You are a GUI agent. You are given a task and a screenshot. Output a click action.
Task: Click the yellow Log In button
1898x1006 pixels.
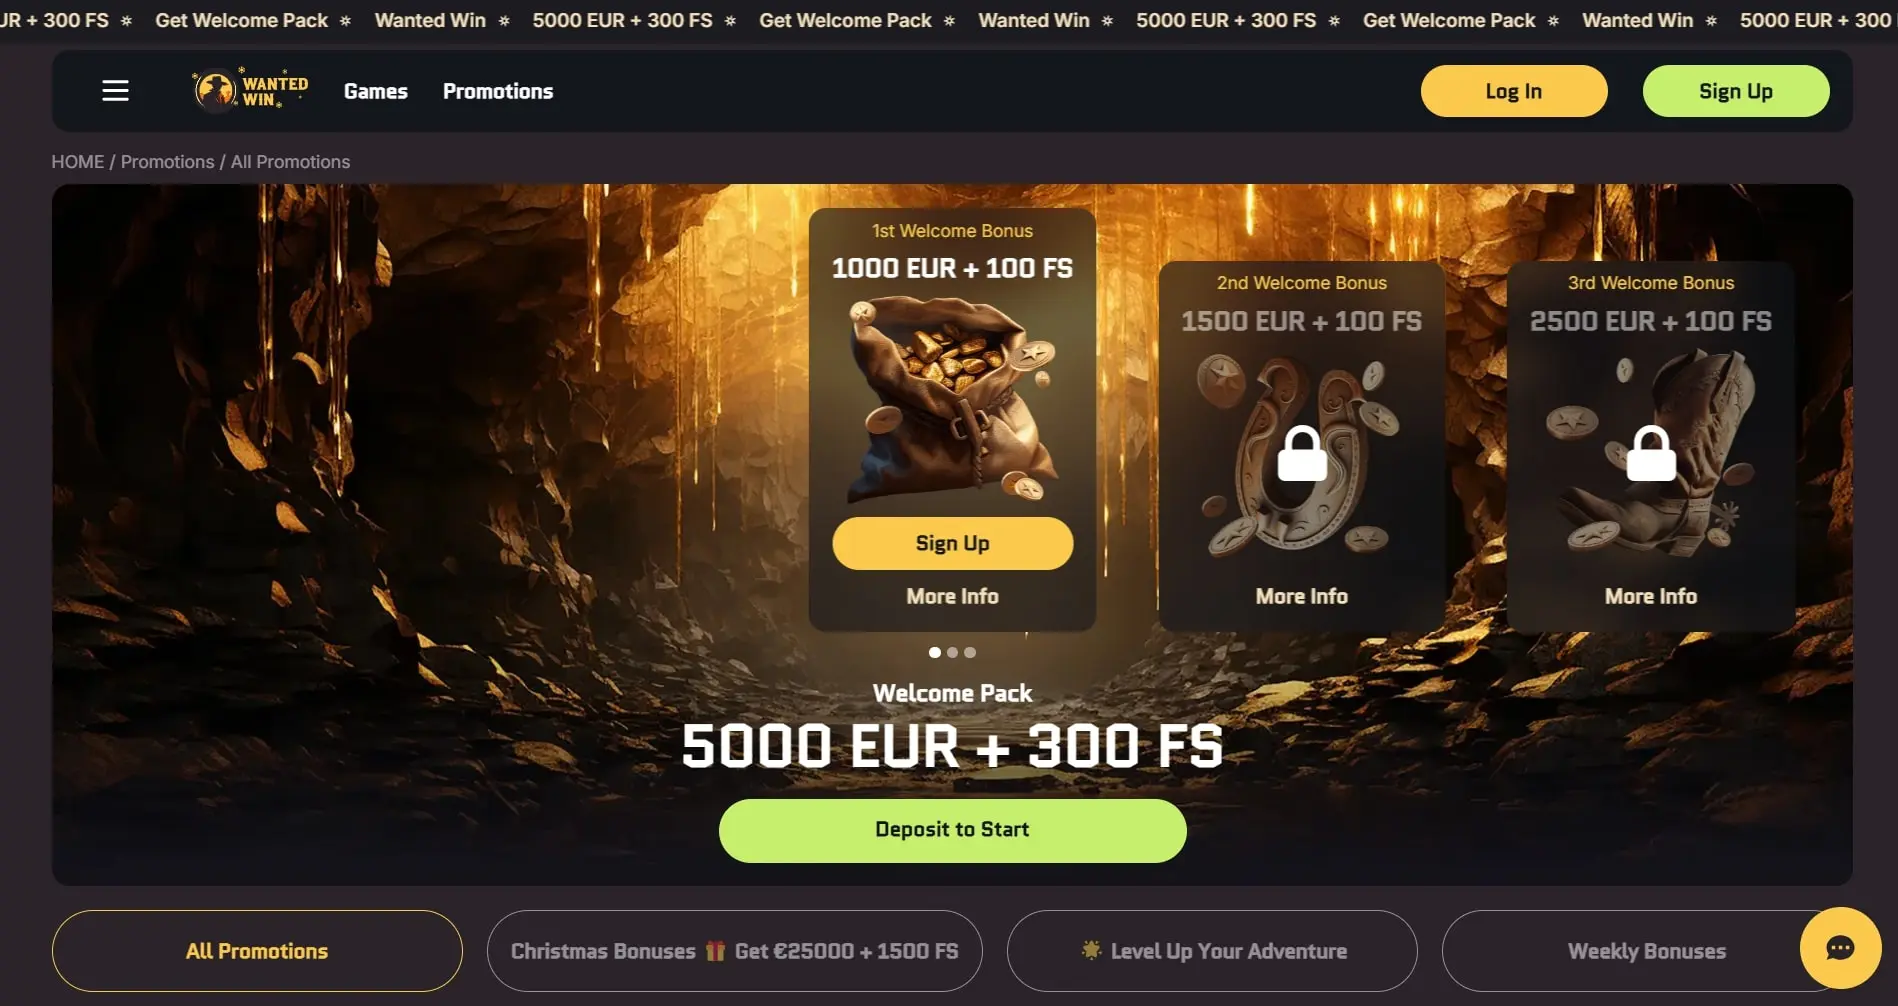pos(1514,91)
